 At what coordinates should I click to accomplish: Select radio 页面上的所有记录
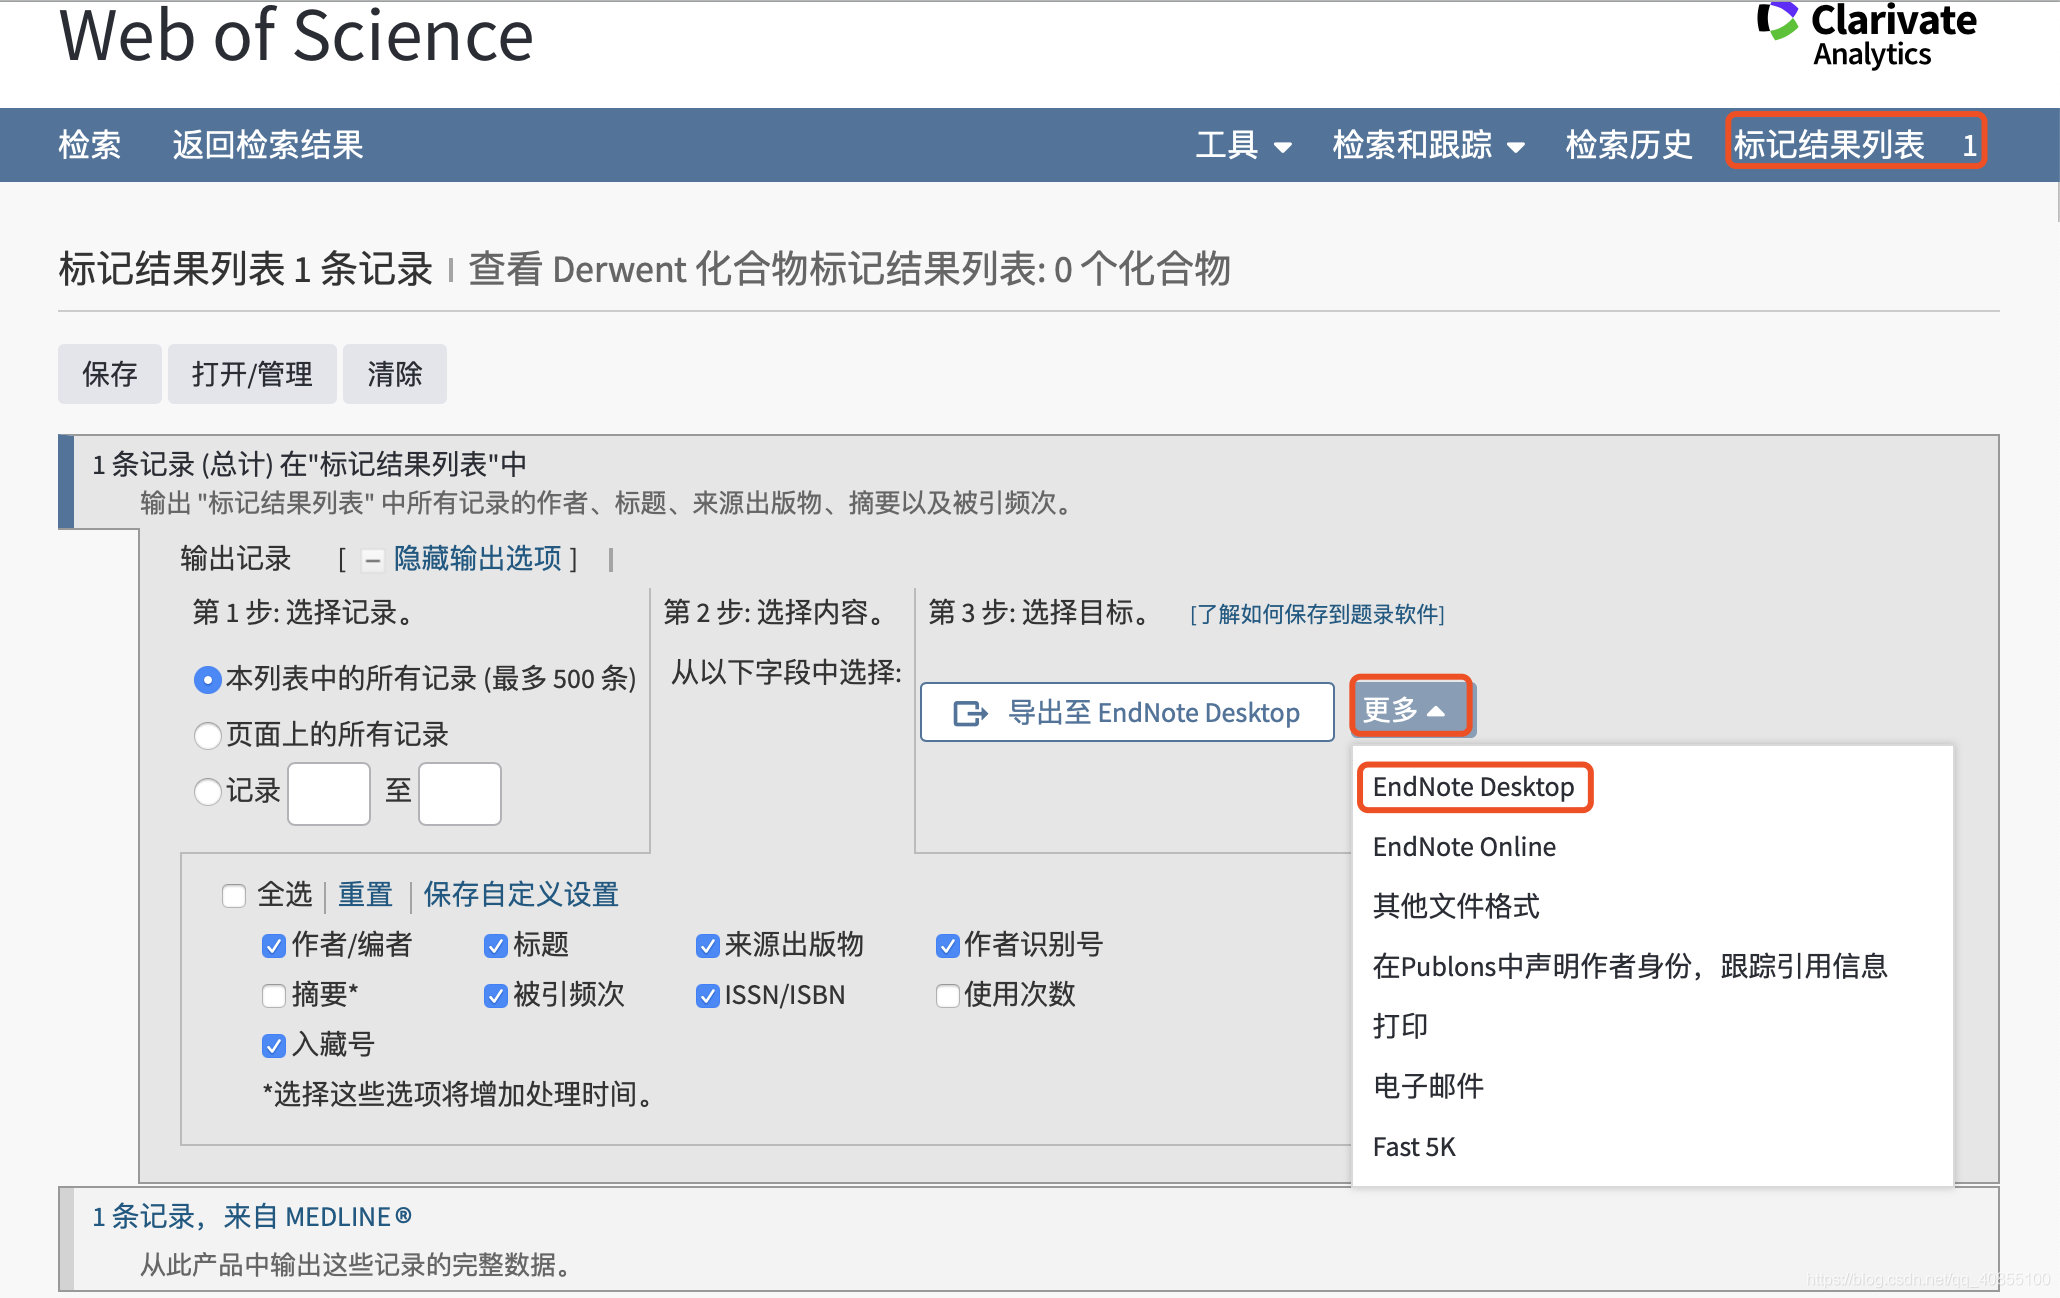click(207, 736)
